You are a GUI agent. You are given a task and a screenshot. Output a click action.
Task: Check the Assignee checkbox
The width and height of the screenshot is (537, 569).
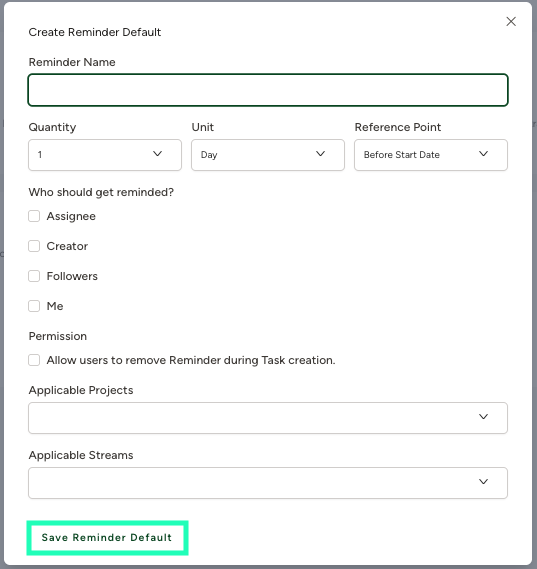(34, 216)
